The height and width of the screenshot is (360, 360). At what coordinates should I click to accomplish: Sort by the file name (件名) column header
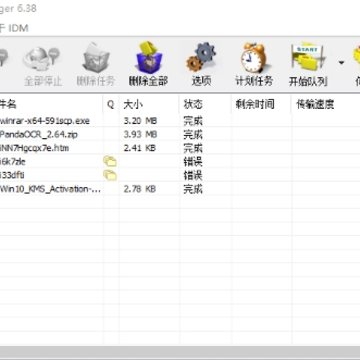(51, 104)
